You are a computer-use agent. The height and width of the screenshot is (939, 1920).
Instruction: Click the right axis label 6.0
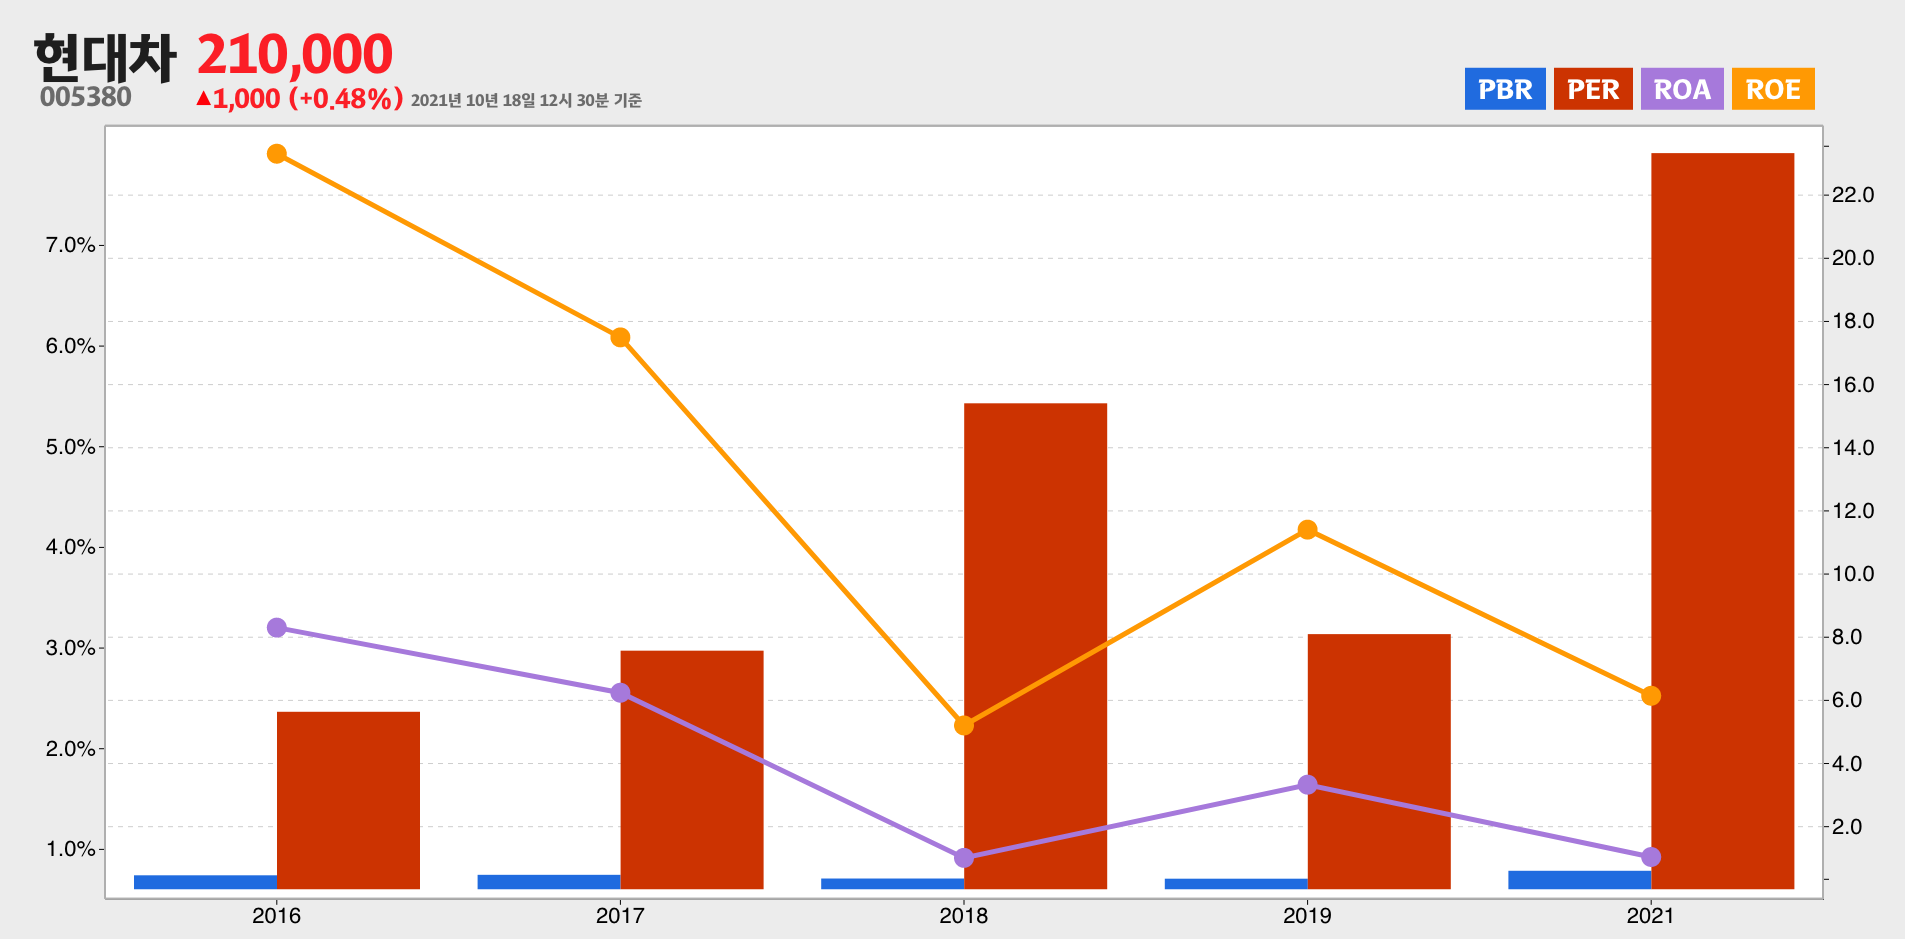1847,700
